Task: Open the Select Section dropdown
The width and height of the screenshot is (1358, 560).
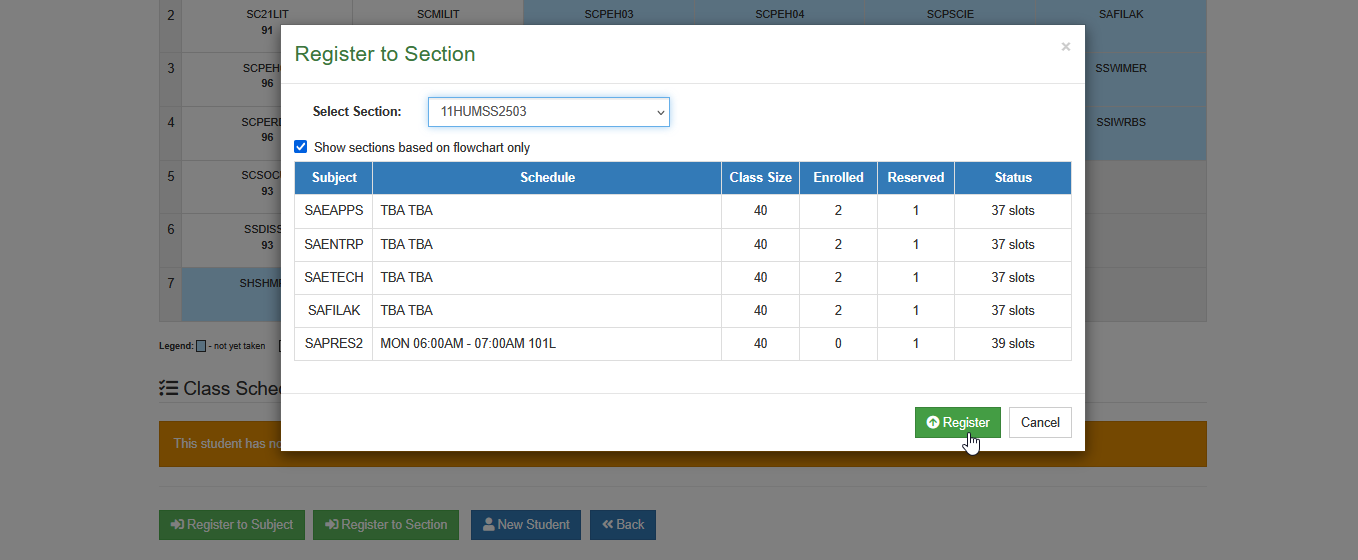Action: tap(549, 112)
